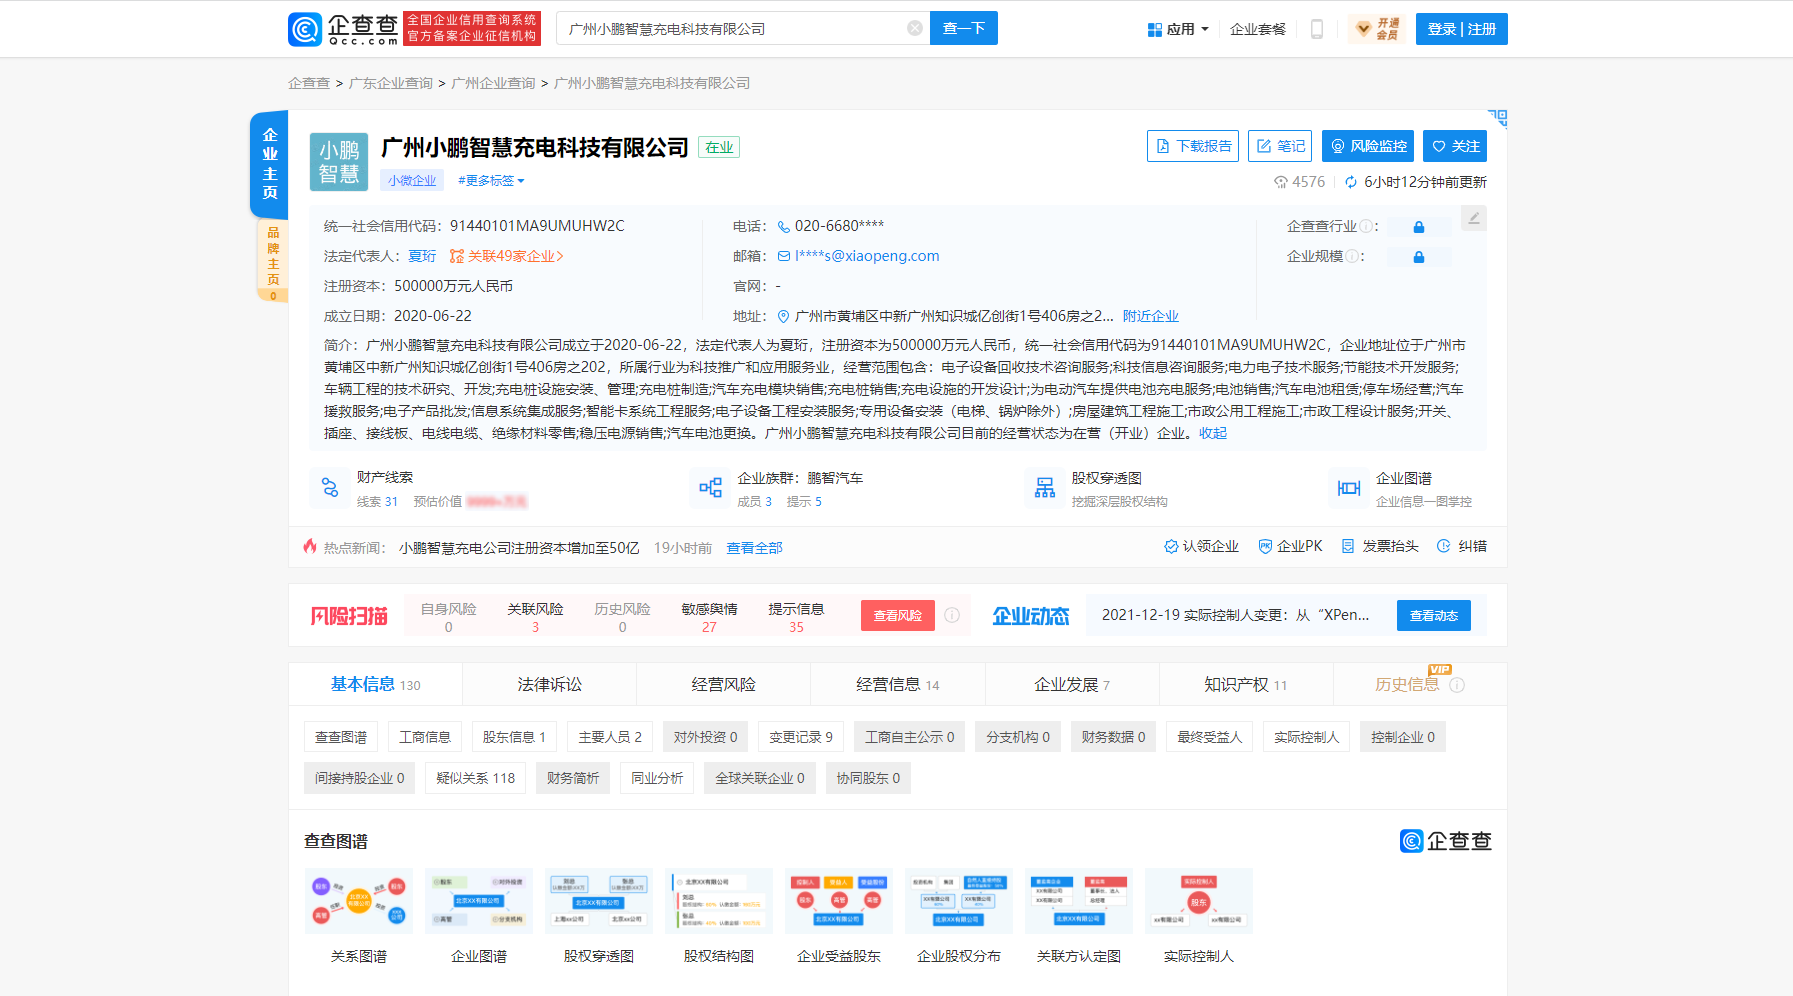This screenshot has height=996, width=1793.
Task: Open the 广东企业查询 breadcrumb
Action: click(391, 83)
